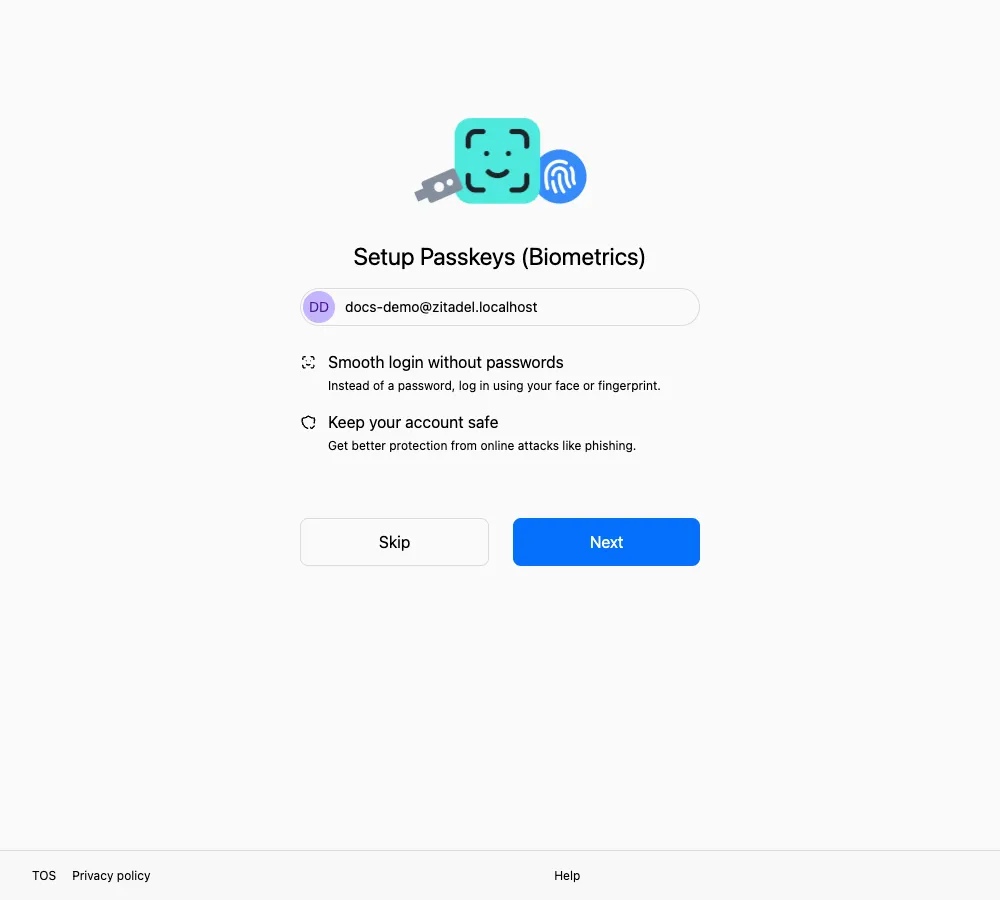Screen dimensions: 1000x900
Task: Open the Privacy policy link
Action: pos(111,875)
